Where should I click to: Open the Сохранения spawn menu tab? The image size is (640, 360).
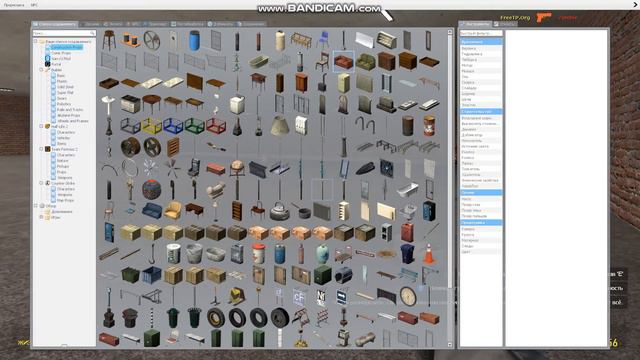tap(251, 24)
